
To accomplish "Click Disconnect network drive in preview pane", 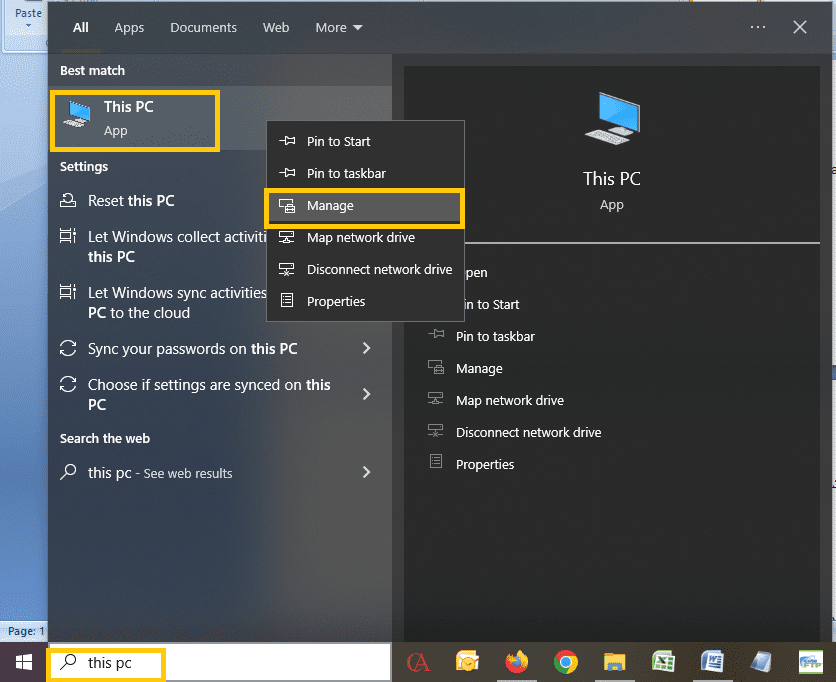I will tap(528, 432).
